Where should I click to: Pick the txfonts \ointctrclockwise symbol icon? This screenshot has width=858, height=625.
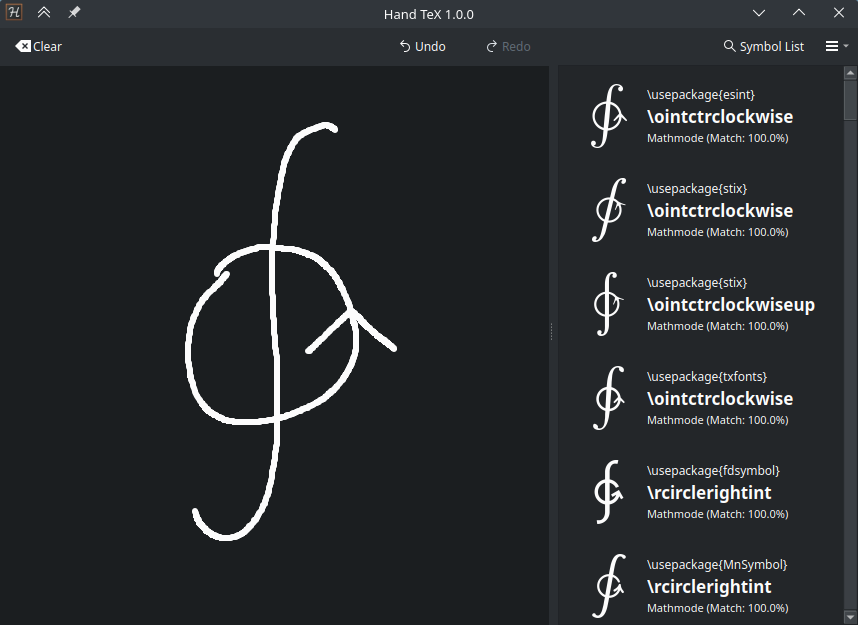coord(608,398)
